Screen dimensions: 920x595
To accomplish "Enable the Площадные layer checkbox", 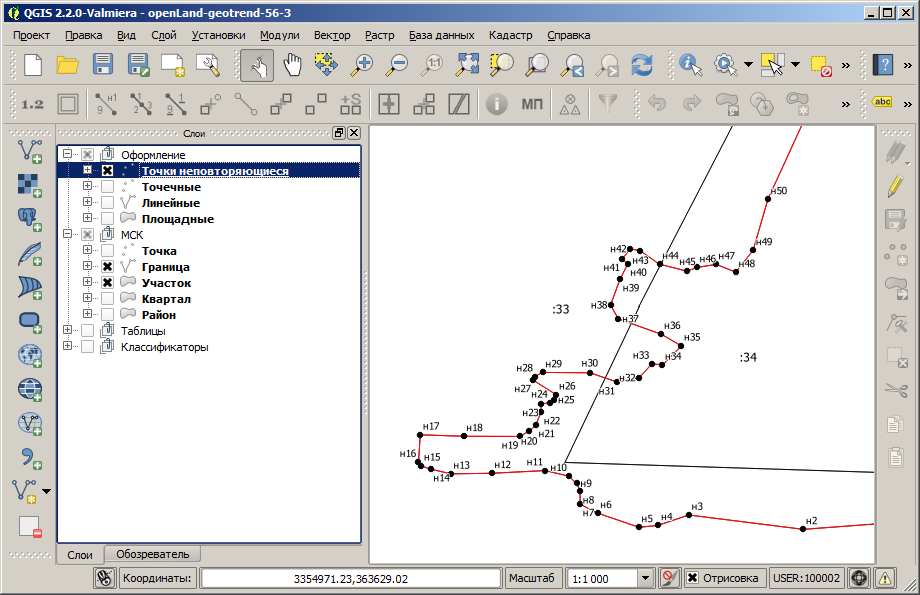I will tap(107, 218).
